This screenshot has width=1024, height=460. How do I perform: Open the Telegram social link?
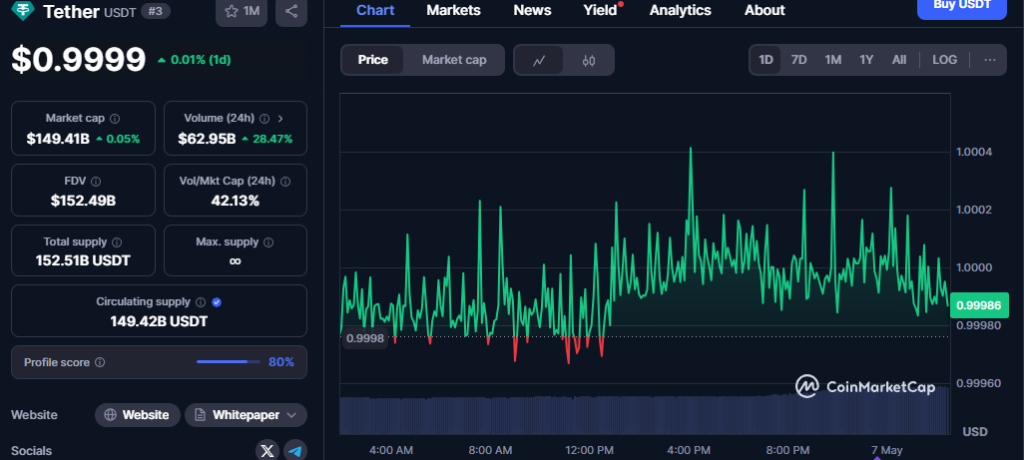[295, 450]
